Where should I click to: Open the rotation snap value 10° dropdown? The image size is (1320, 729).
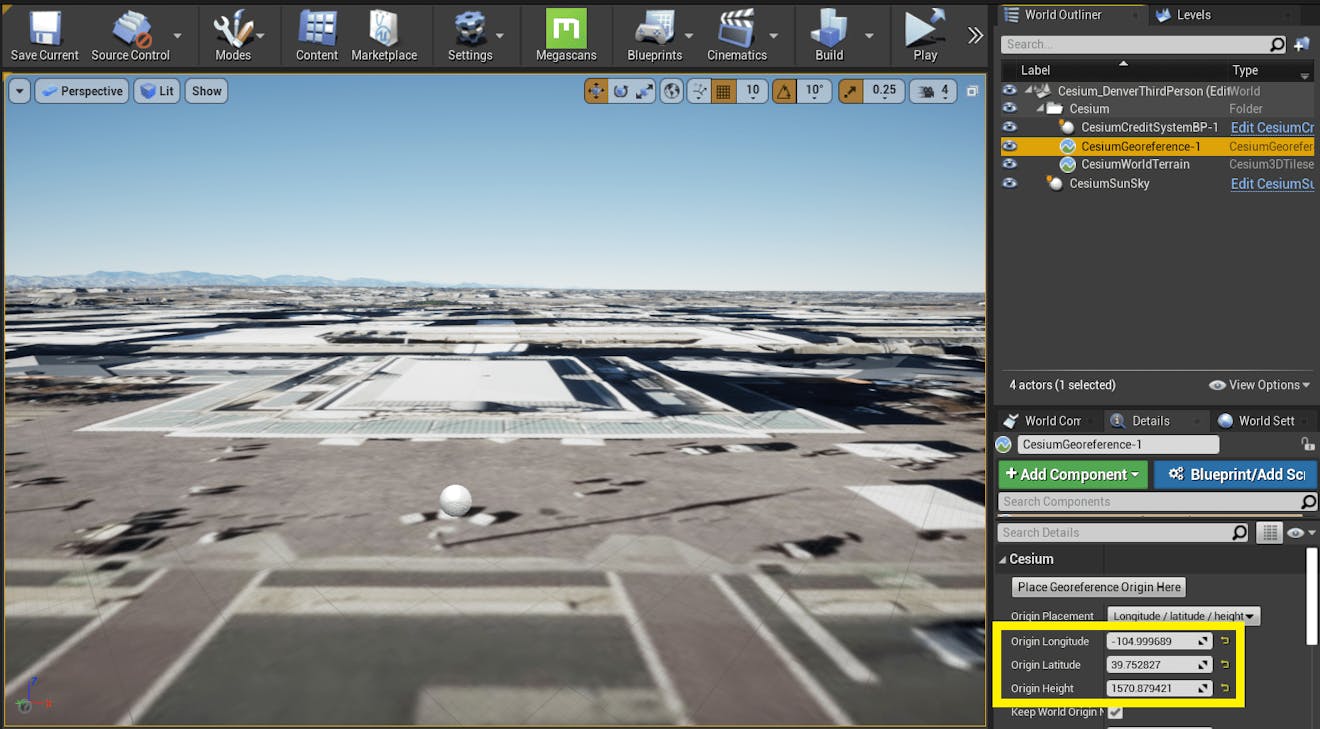[815, 91]
